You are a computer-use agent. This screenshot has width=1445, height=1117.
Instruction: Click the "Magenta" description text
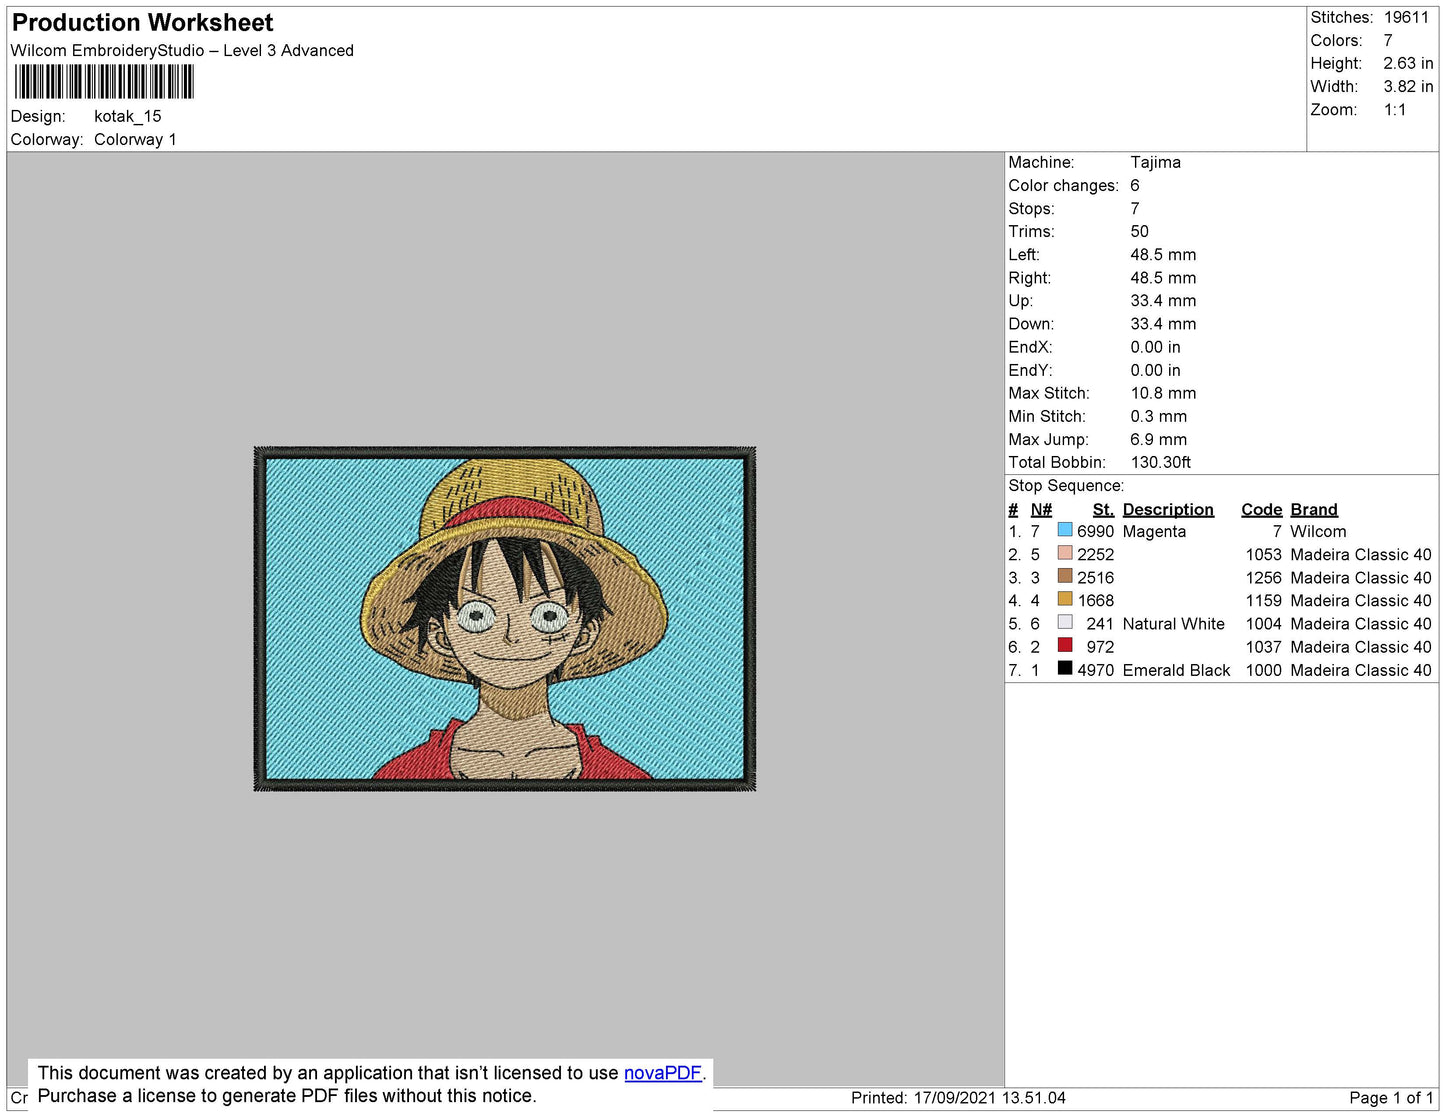(1154, 531)
